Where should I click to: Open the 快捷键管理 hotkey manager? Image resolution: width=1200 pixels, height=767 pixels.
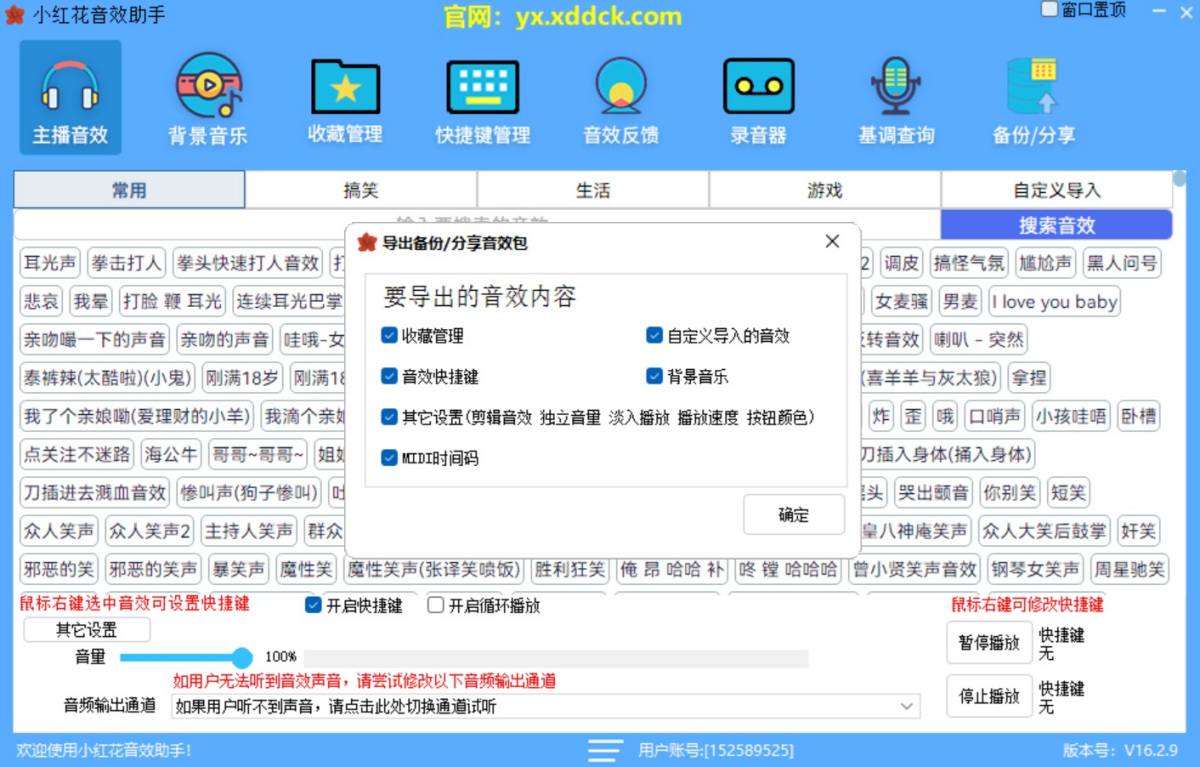(483, 95)
